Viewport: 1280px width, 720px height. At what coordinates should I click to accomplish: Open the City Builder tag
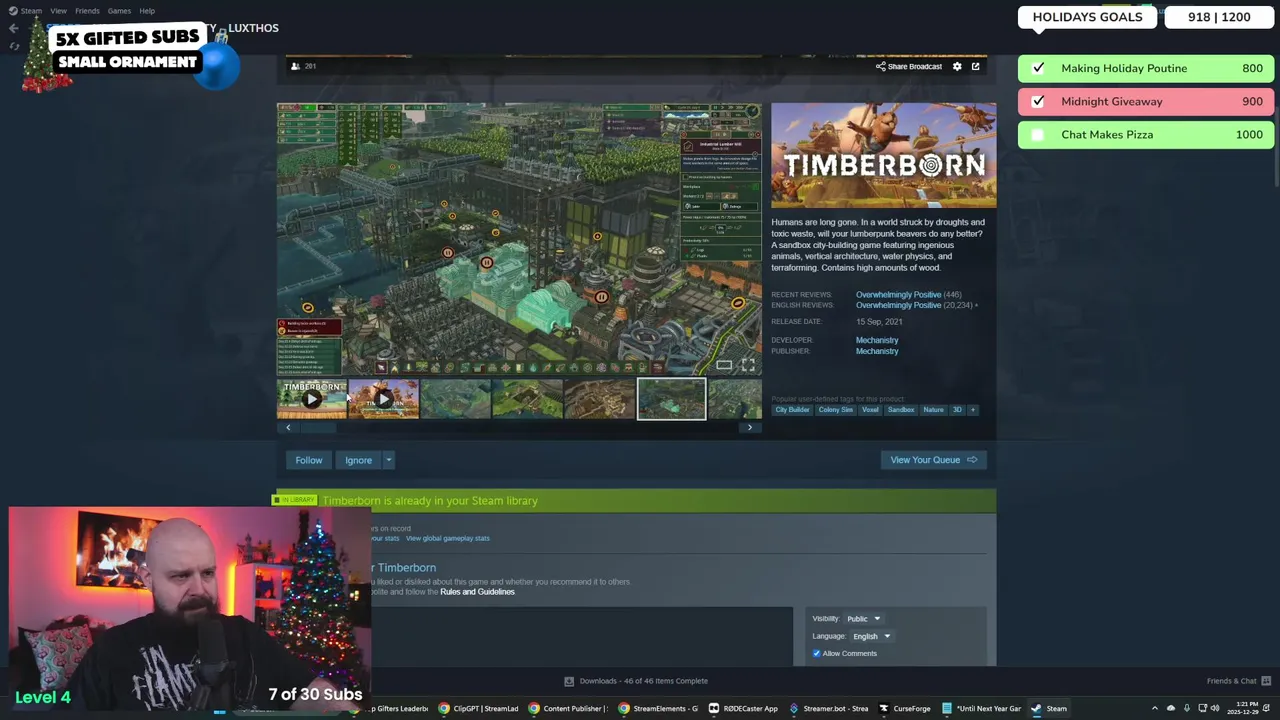[x=792, y=409]
